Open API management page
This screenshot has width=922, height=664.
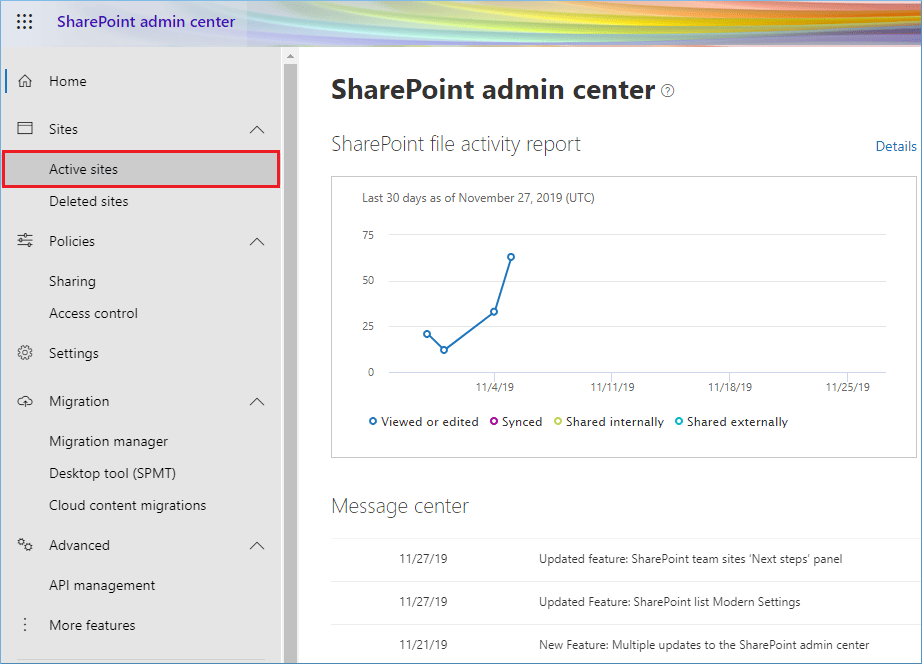tap(102, 585)
